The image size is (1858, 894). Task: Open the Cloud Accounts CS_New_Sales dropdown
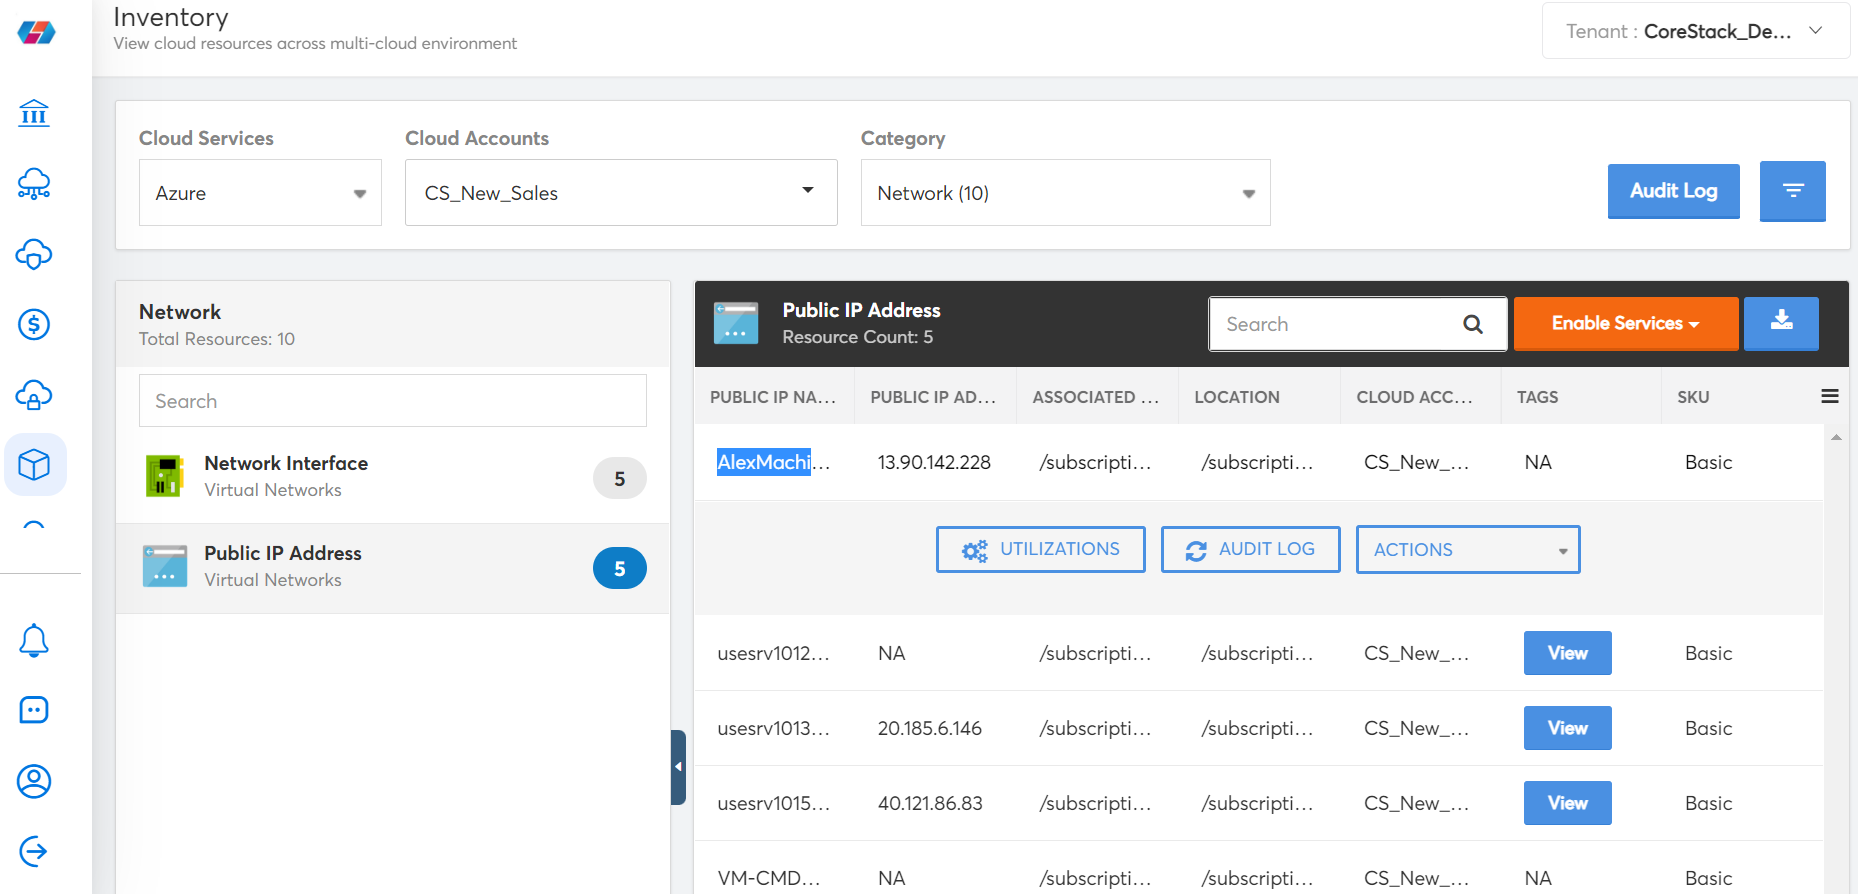coord(620,193)
